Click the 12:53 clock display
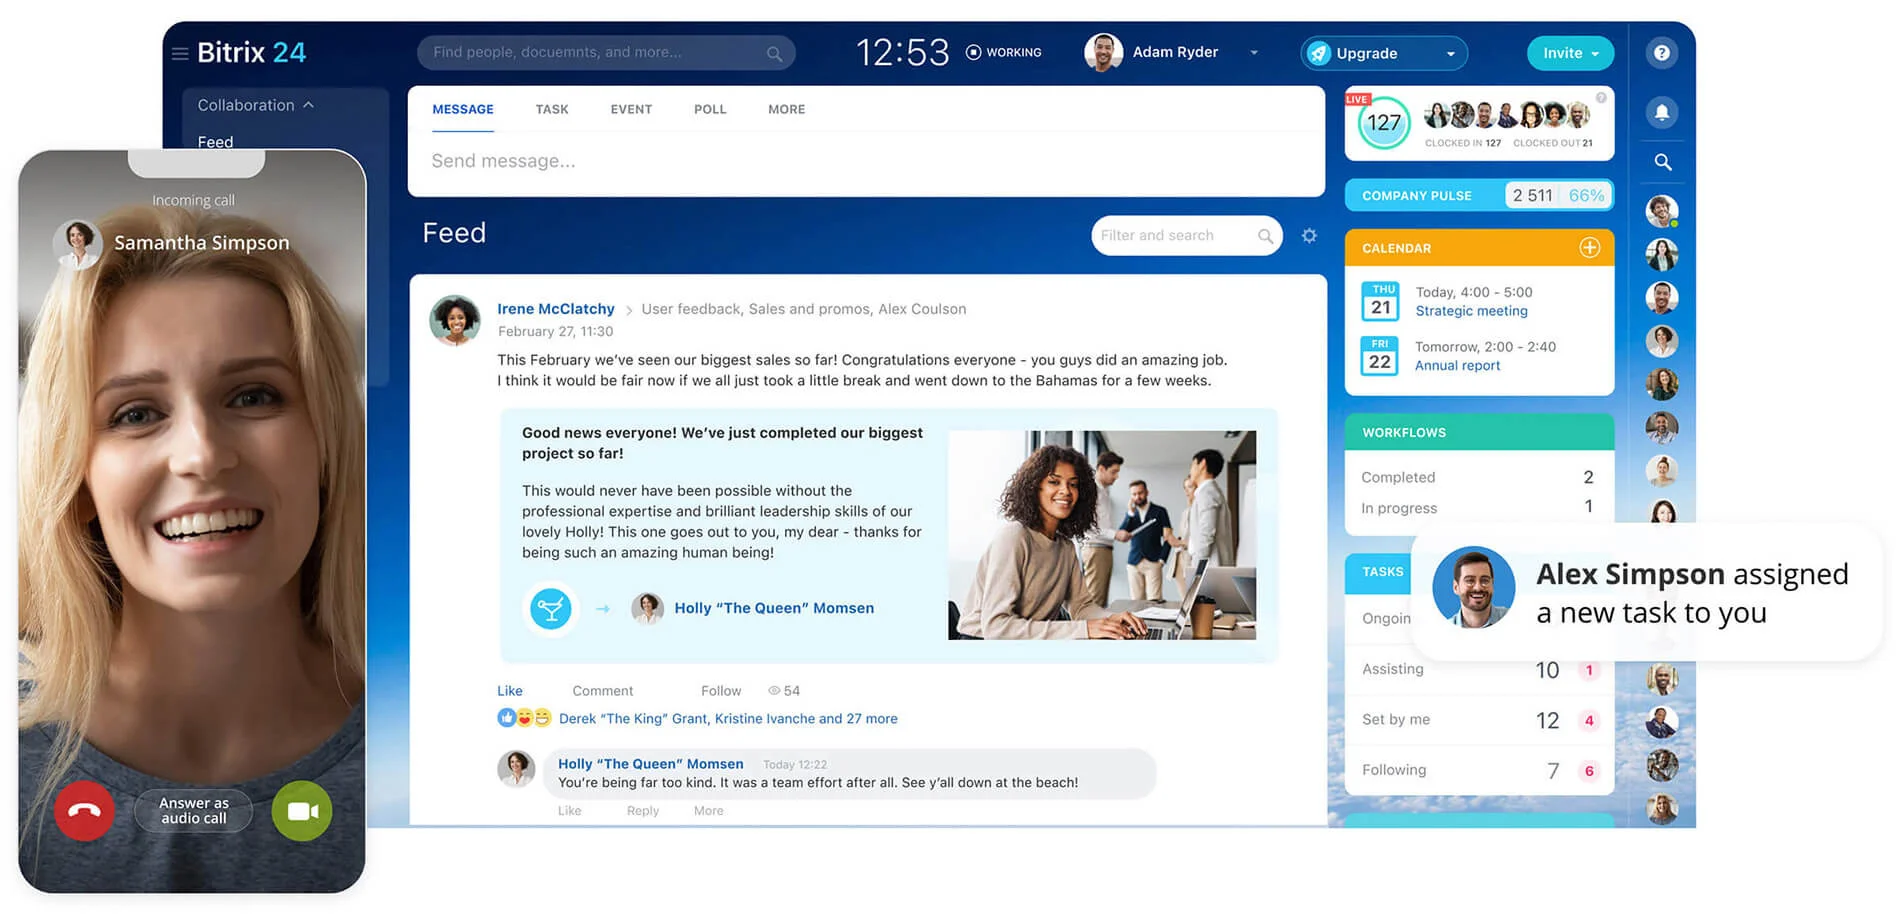Image resolution: width=1900 pixels, height=915 pixels. 902,52
